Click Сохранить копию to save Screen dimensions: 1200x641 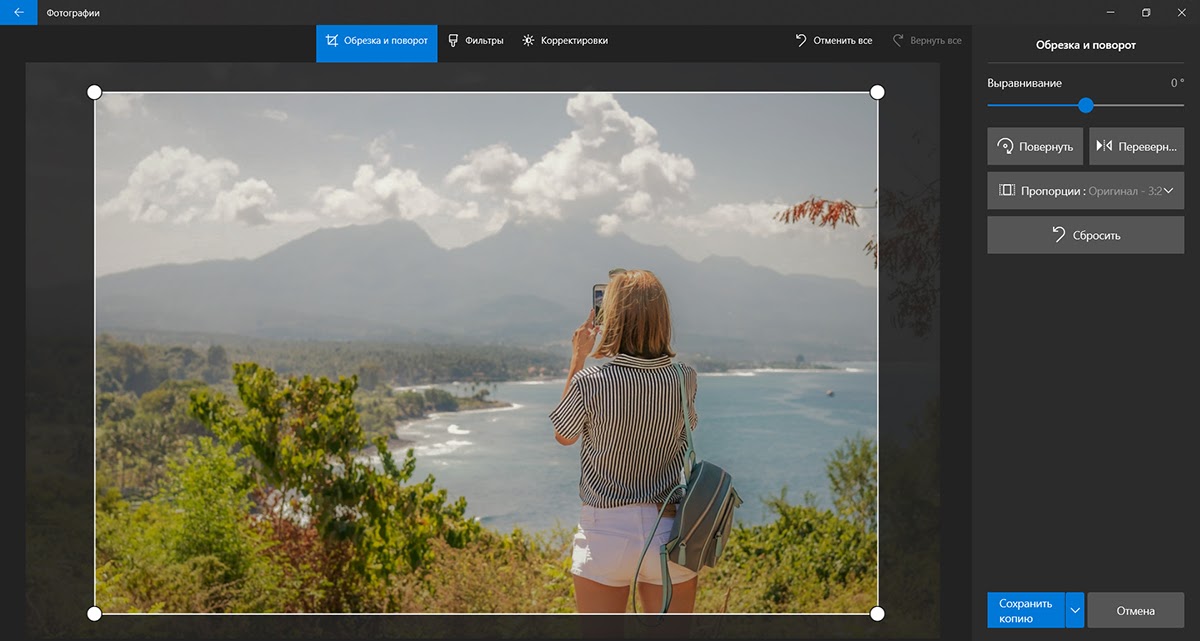[1026, 611]
